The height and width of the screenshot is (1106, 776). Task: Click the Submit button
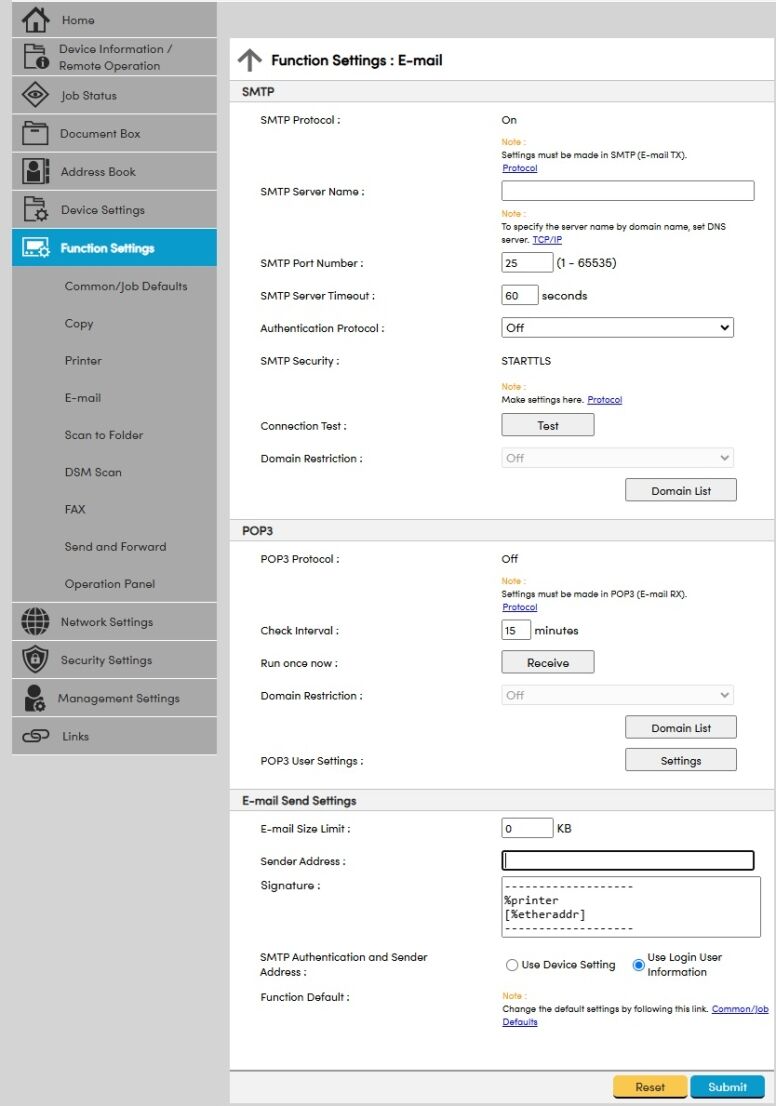click(727, 1087)
